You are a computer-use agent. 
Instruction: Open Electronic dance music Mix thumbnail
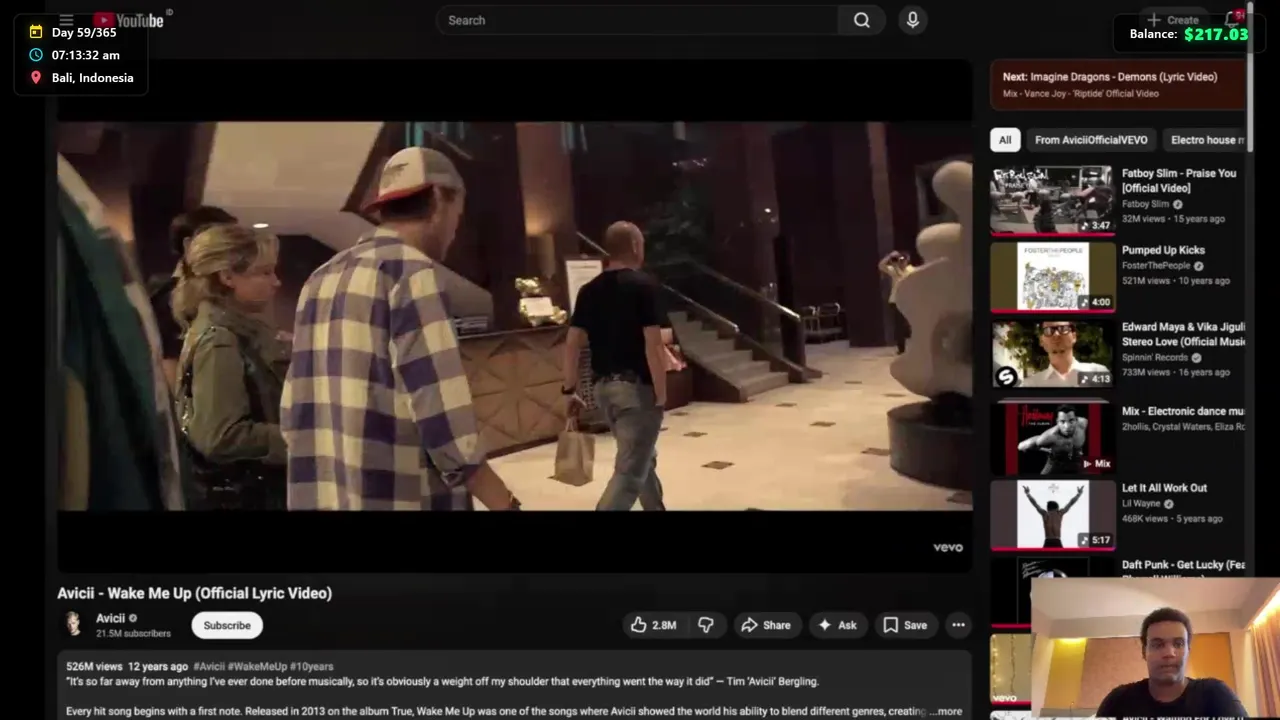click(x=1052, y=438)
